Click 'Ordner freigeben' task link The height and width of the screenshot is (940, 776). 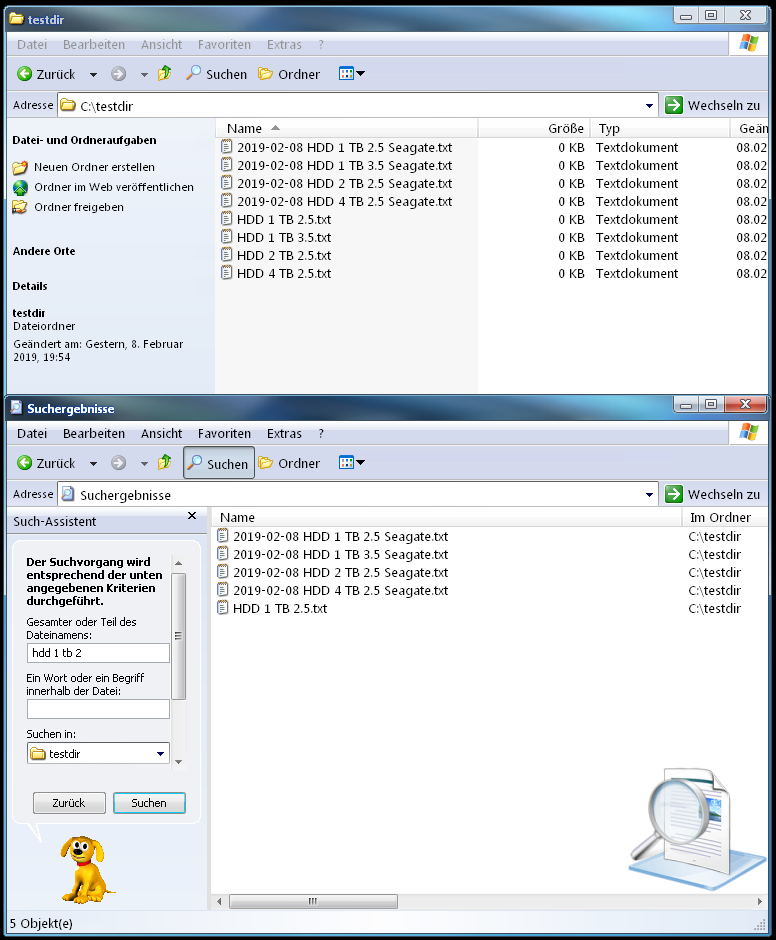click(79, 207)
